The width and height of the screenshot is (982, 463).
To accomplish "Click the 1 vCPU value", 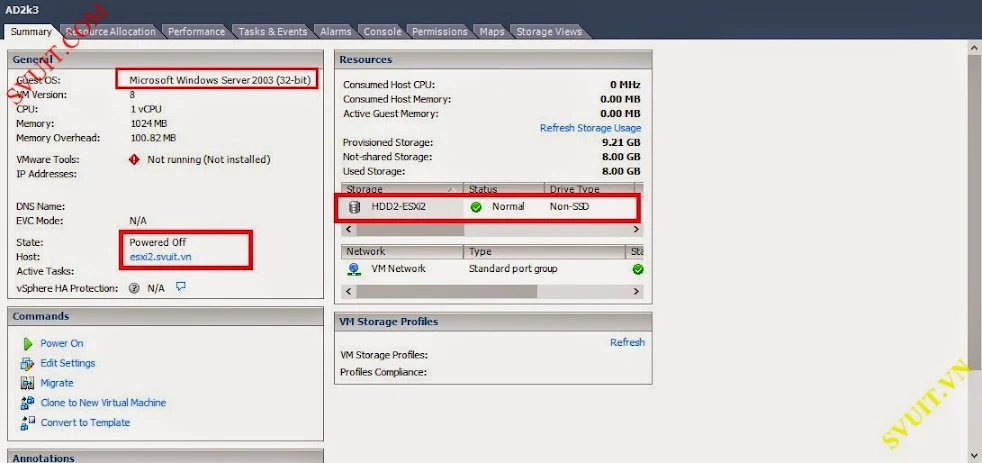I will point(146,109).
